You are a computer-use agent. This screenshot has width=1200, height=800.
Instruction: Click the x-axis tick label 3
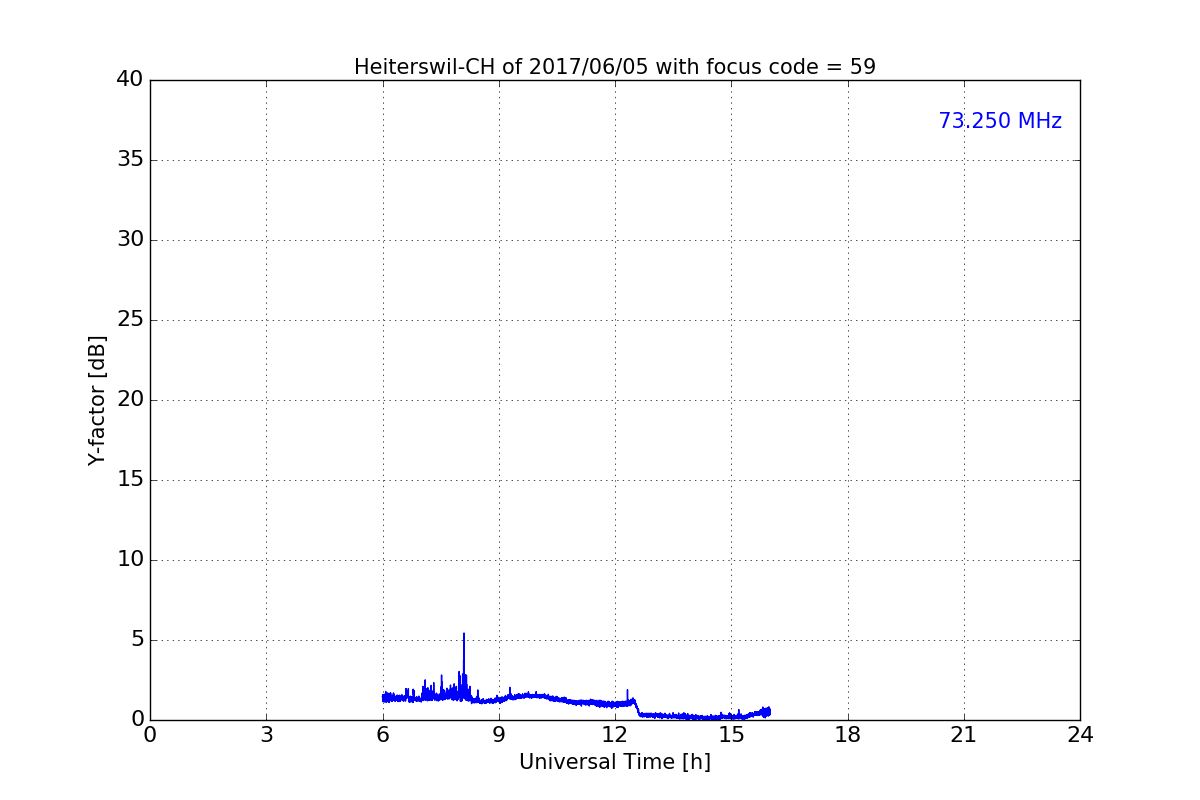pyautogui.click(x=266, y=735)
